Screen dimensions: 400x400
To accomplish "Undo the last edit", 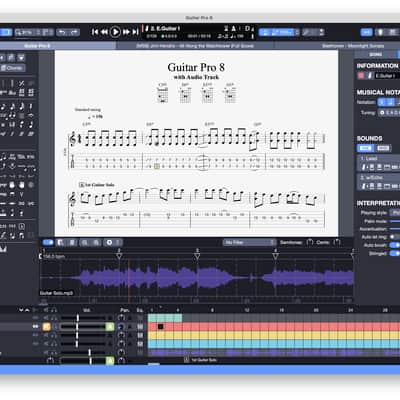I will 62,32.
